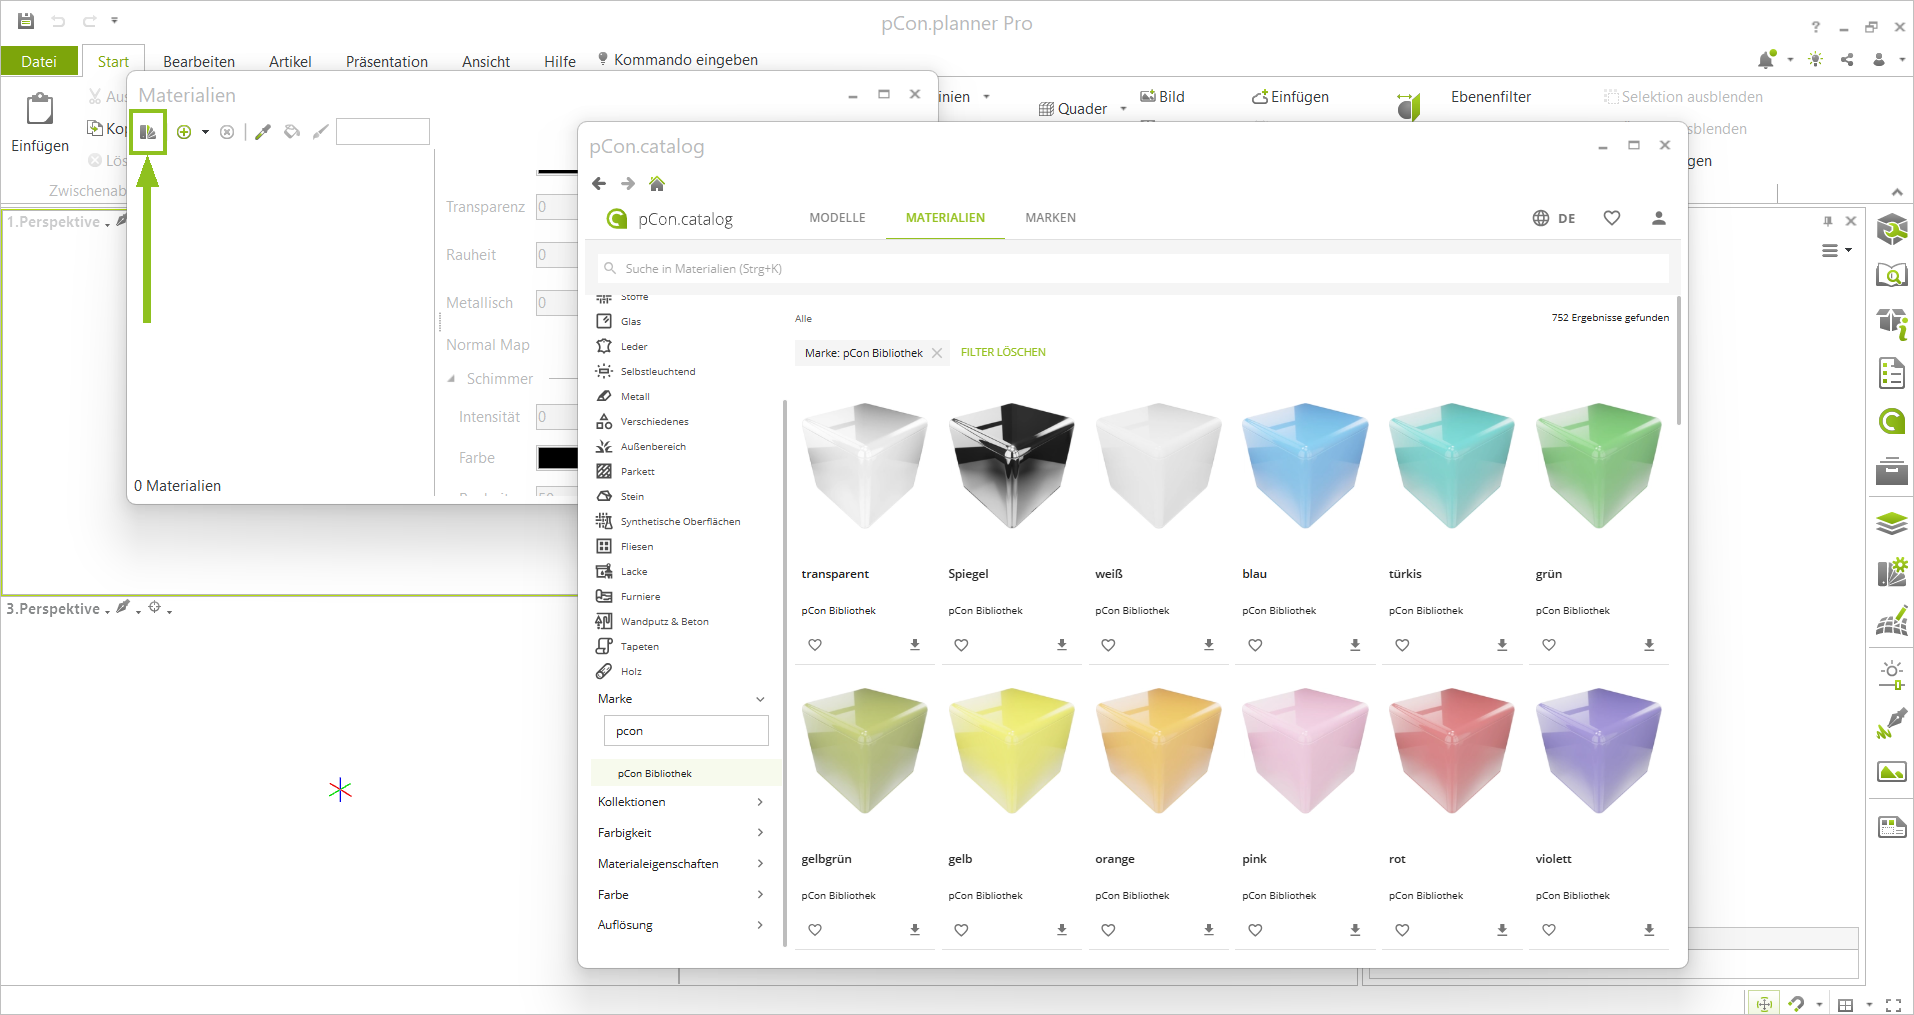
Task: Favorite the Spiegel material
Action: tap(961, 645)
